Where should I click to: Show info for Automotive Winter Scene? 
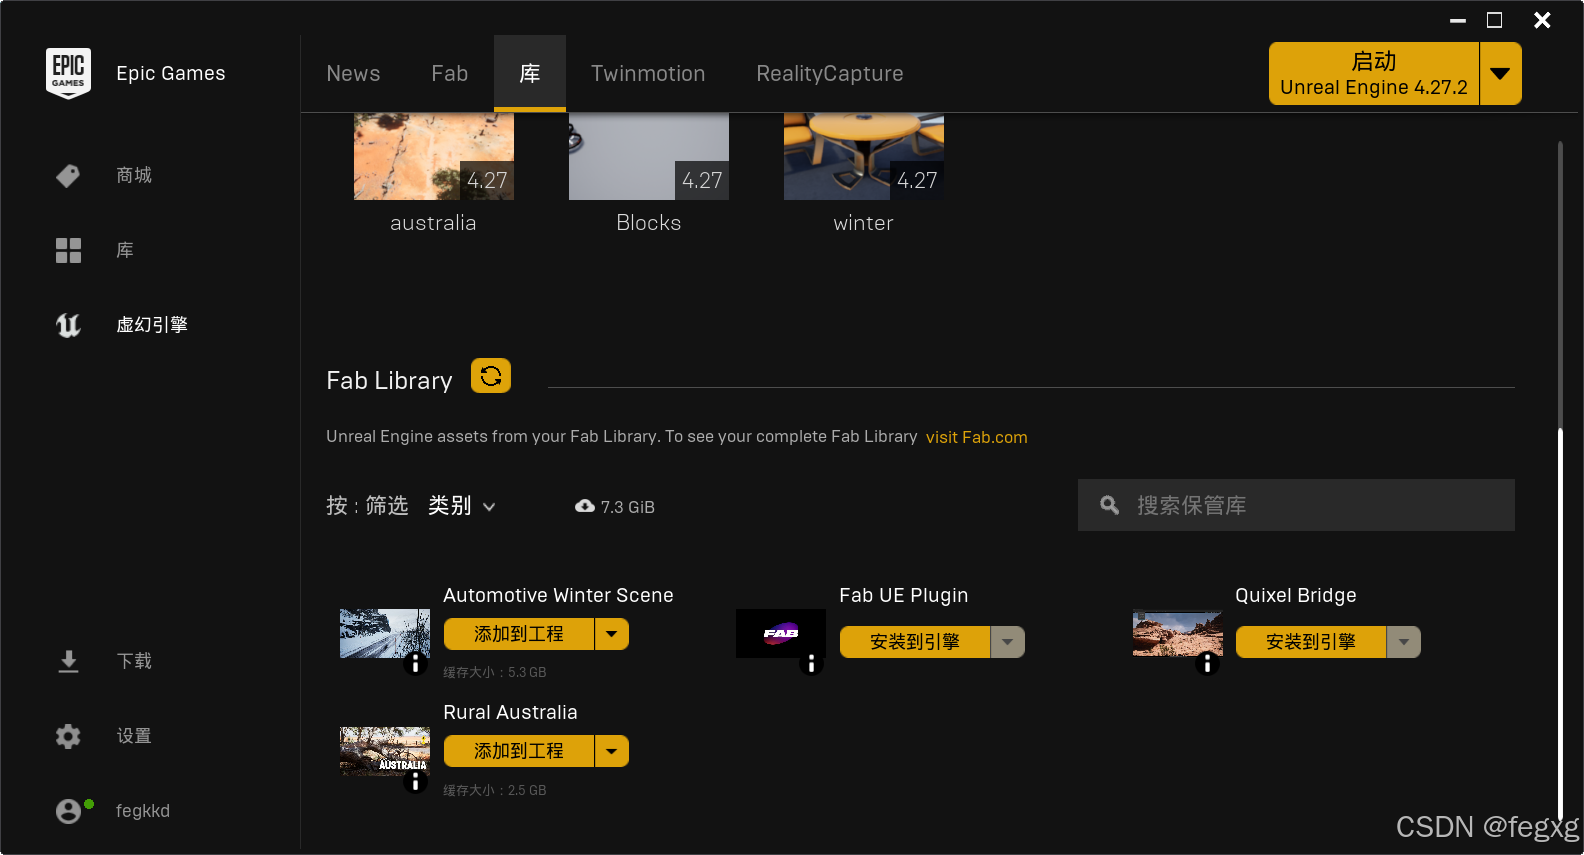click(415, 663)
